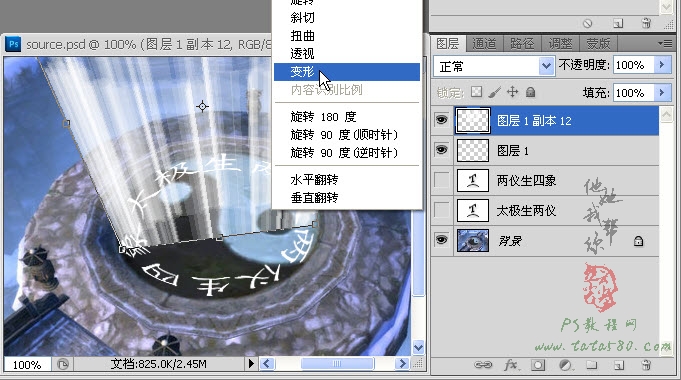The width and height of the screenshot is (681, 380).
Task: Select layer named 两仪生四象
Action: point(526,181)
